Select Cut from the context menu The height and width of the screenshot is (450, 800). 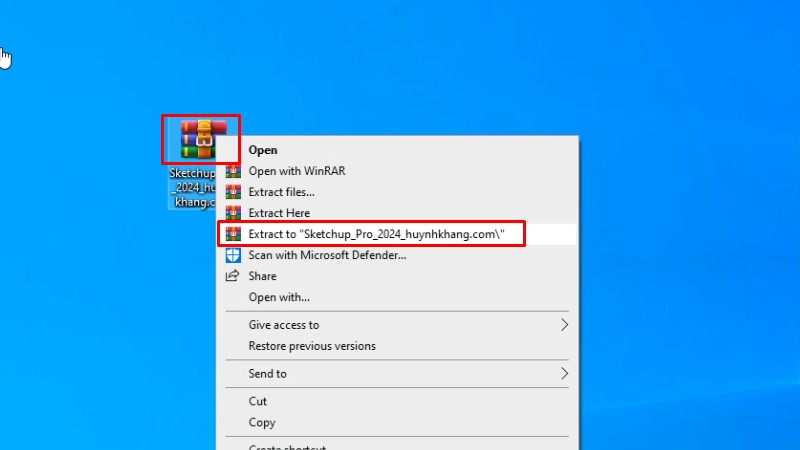click(258, 401)
